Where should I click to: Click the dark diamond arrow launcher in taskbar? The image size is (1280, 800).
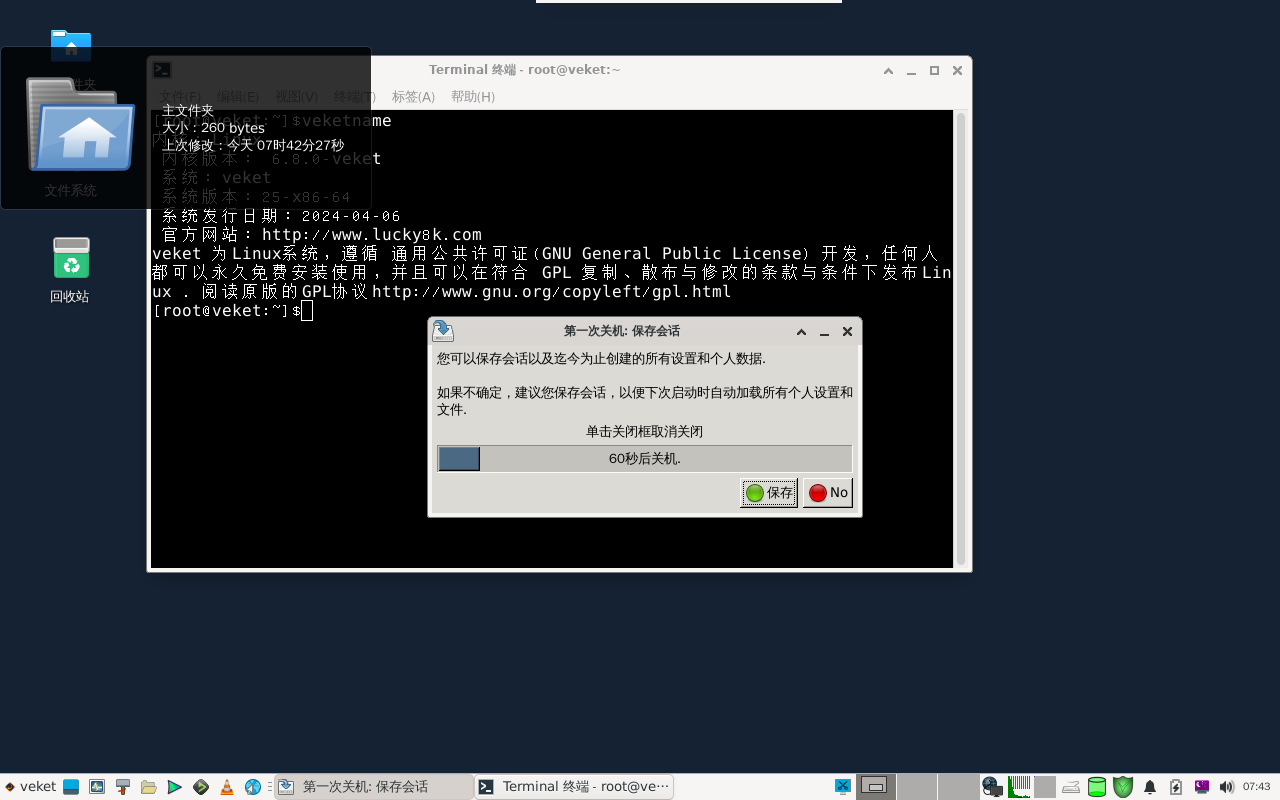(201, 787)
